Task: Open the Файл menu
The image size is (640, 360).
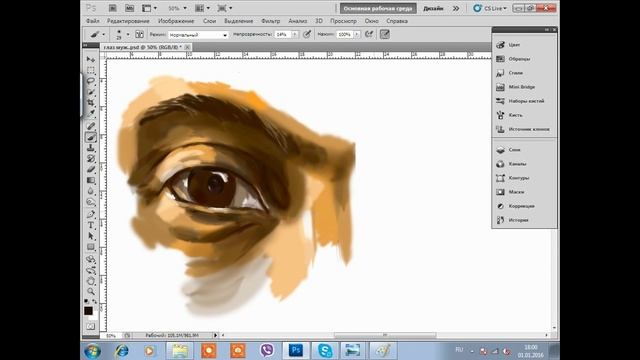Action: click(93, 21)
